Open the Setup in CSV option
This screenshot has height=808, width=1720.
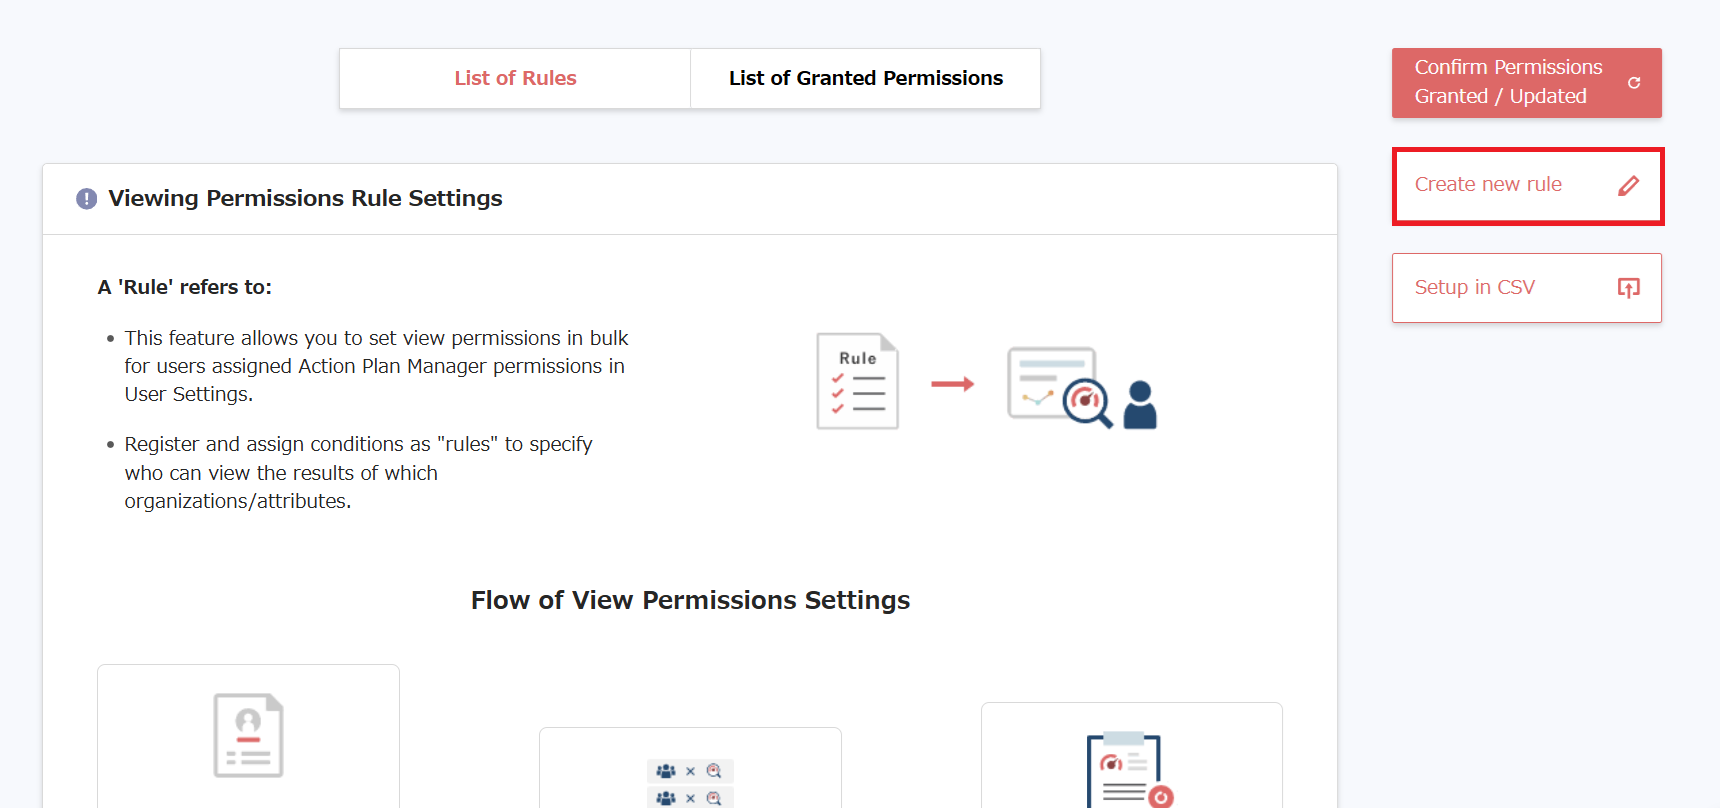[x=1475, y=288]
